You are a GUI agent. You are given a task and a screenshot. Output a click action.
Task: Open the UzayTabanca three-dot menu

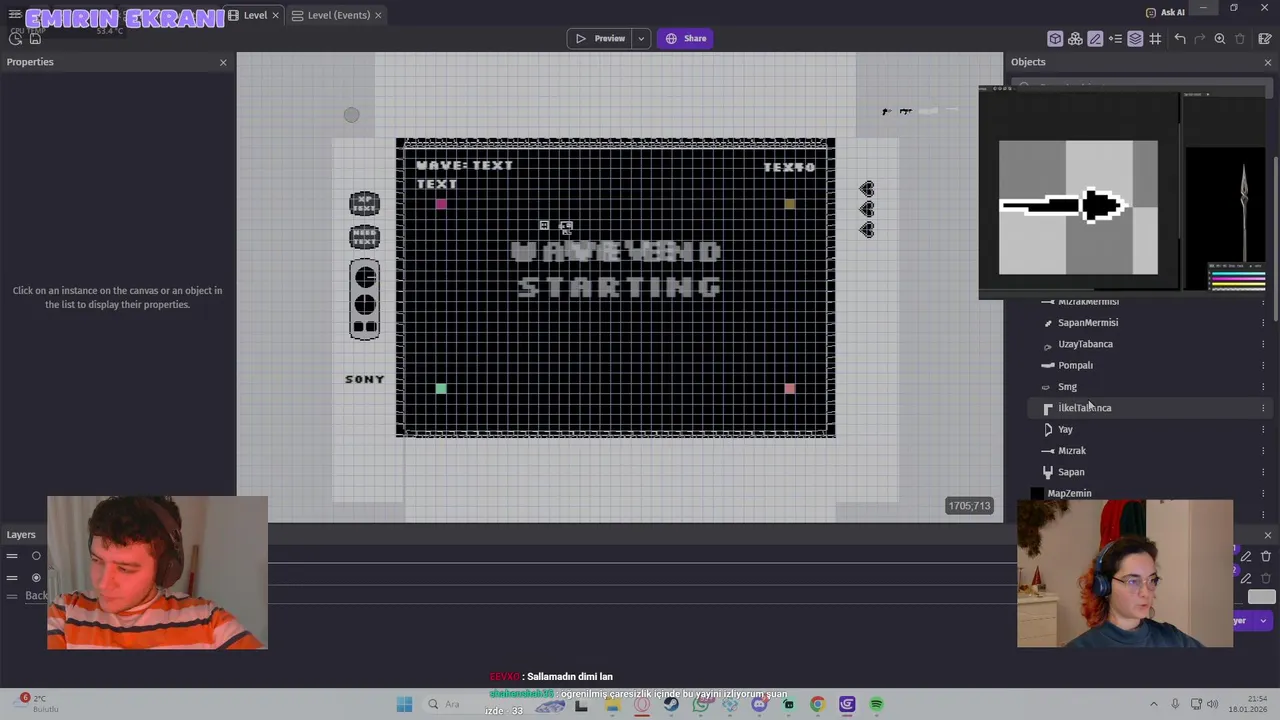click(1263, 344)
